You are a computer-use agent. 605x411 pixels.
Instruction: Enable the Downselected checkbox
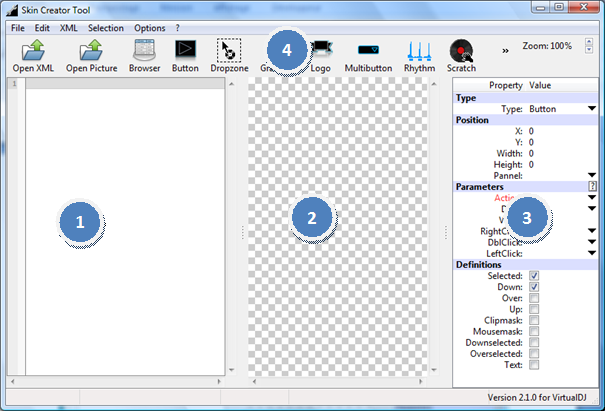(534, 343)
